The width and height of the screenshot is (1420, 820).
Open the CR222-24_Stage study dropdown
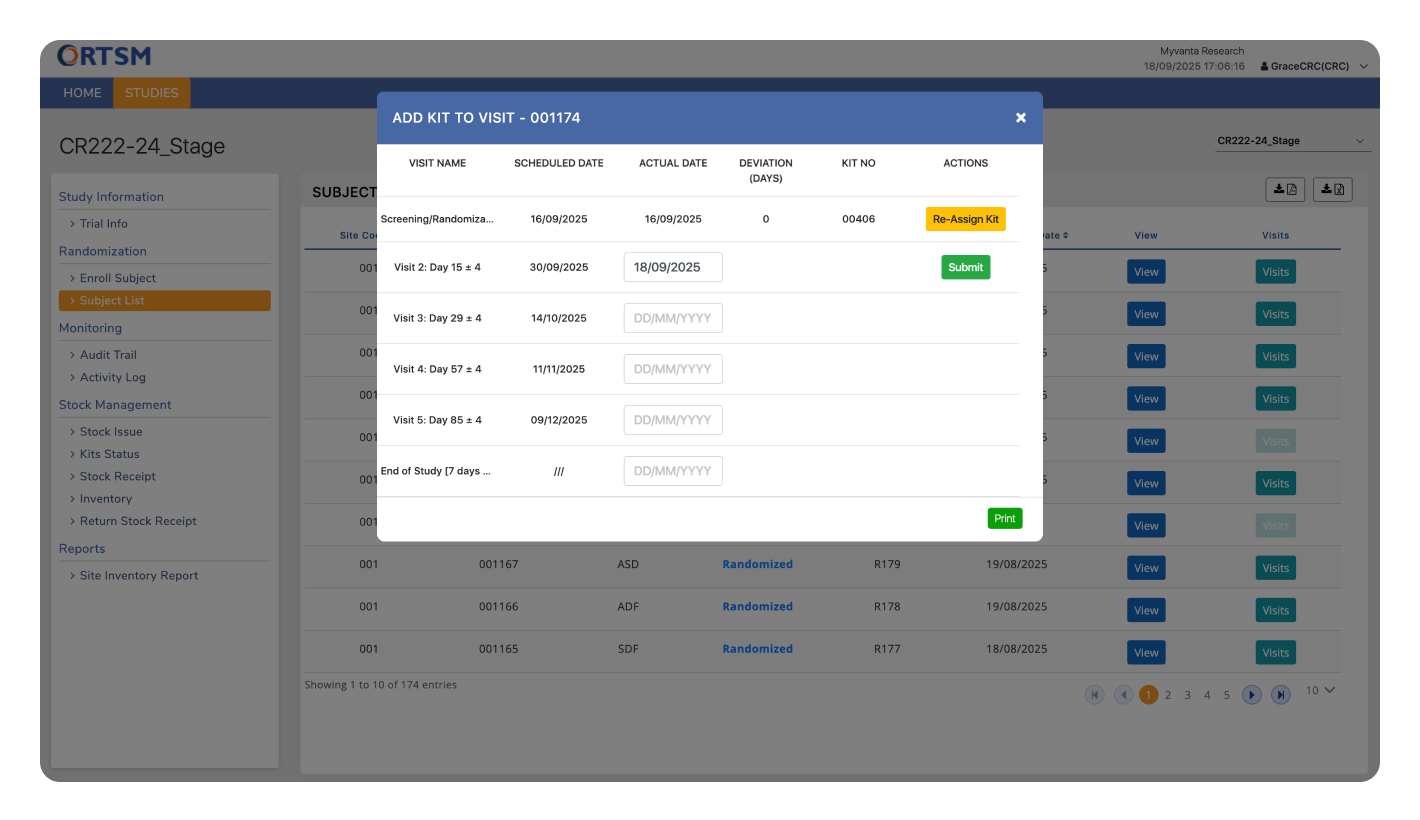click(x=1291, y=140)
